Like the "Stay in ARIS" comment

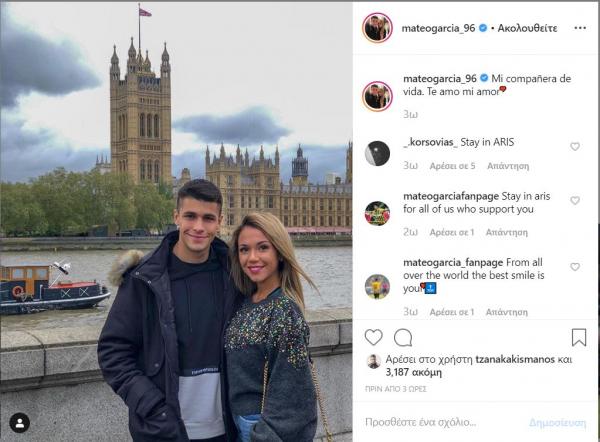click(x=575, y=147)
